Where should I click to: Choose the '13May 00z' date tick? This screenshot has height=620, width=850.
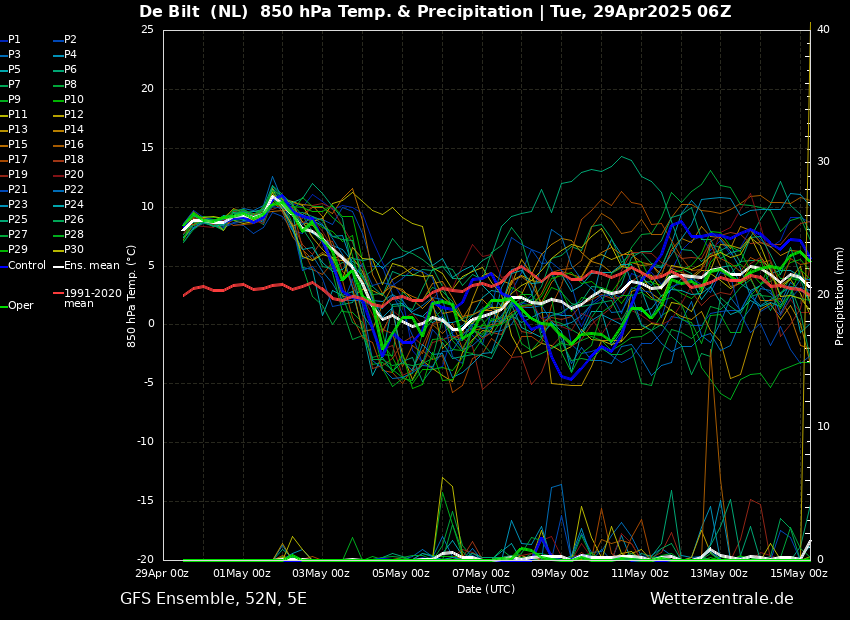coord(719,573)
